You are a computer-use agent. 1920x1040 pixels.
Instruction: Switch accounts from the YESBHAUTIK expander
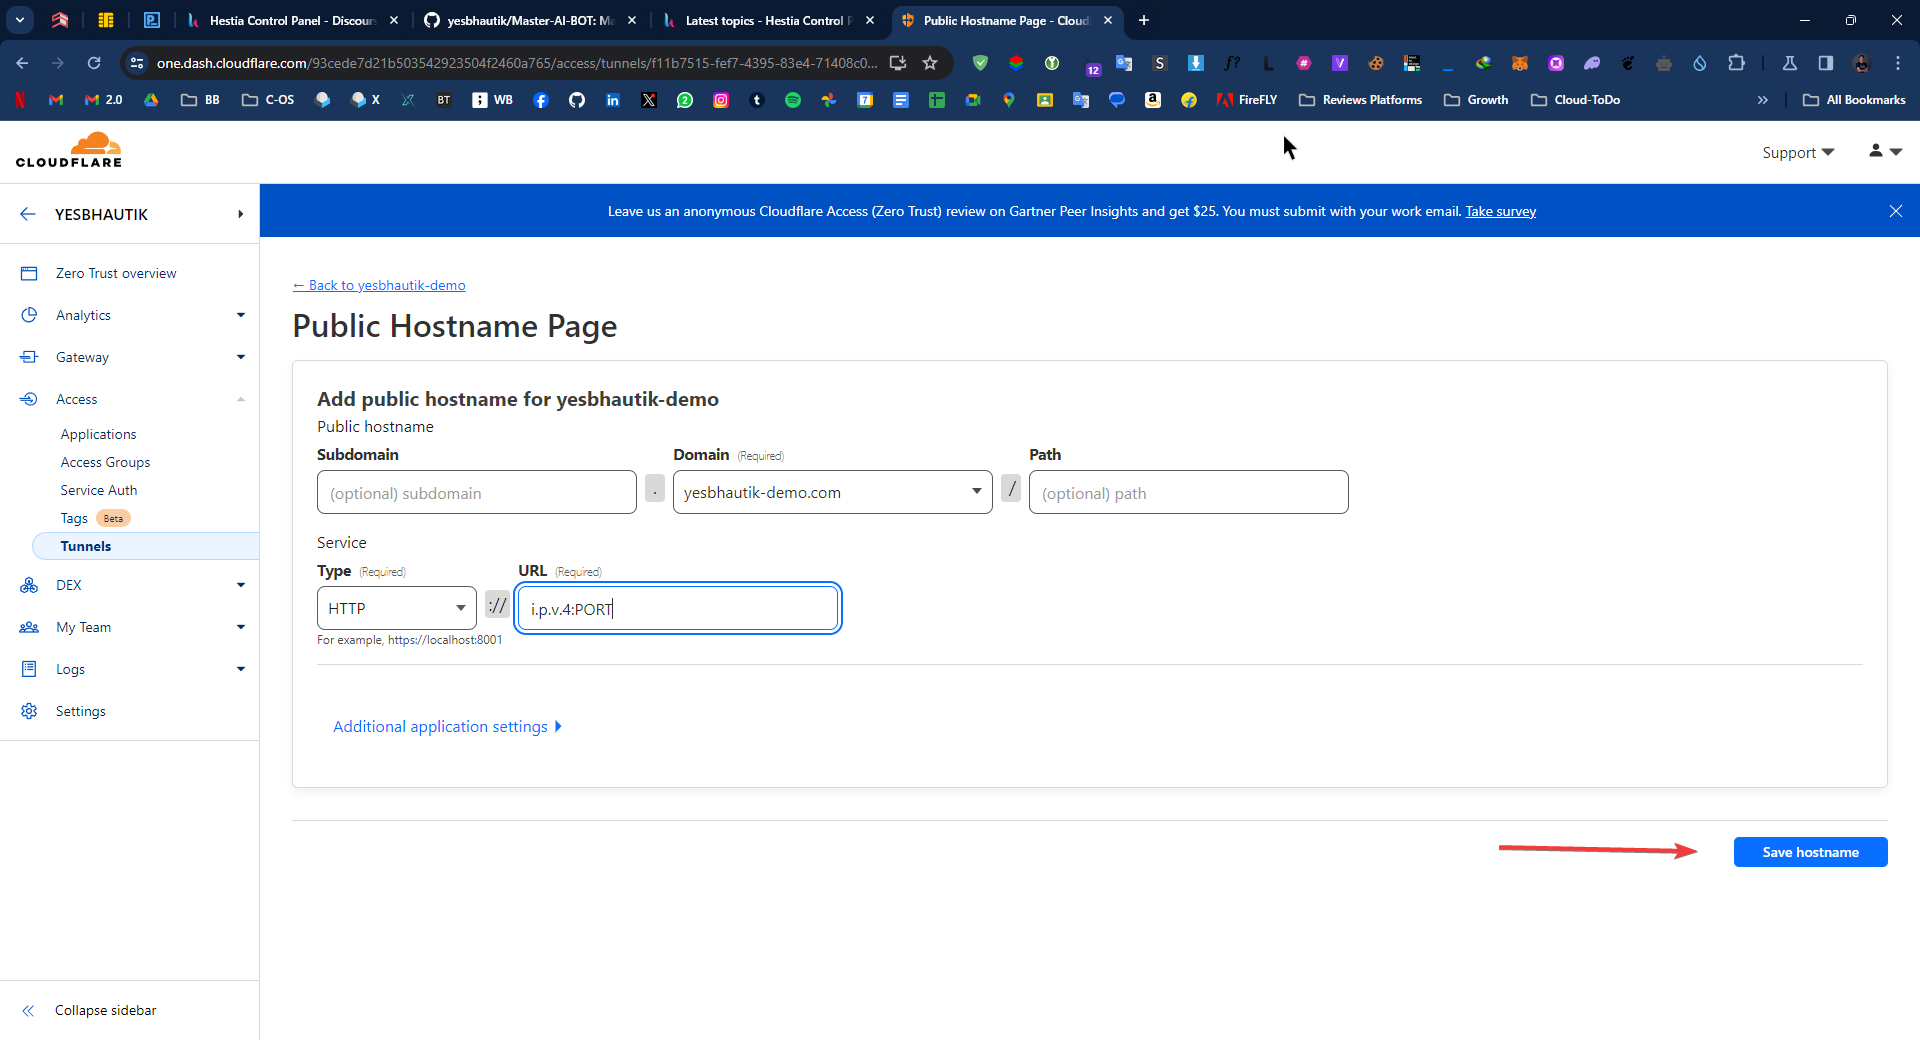pyautogui.click(x=241, y=214)
